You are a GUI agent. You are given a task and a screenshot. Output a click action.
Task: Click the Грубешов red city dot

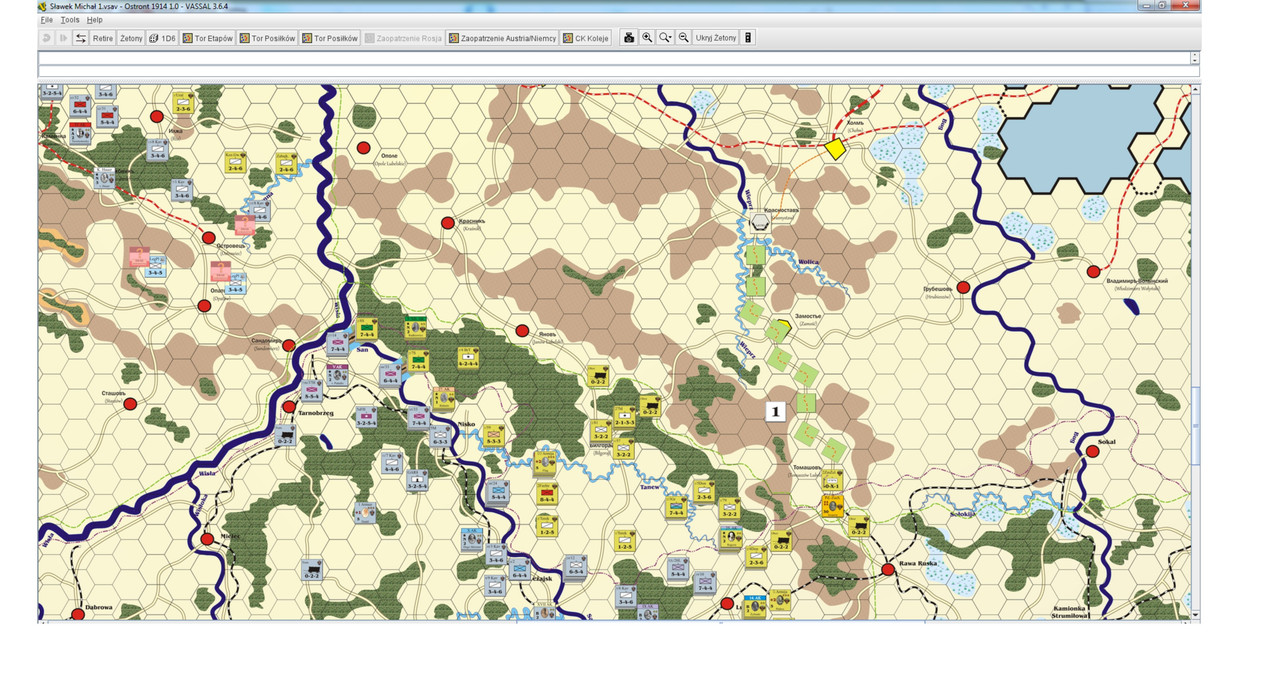point(963,287)
